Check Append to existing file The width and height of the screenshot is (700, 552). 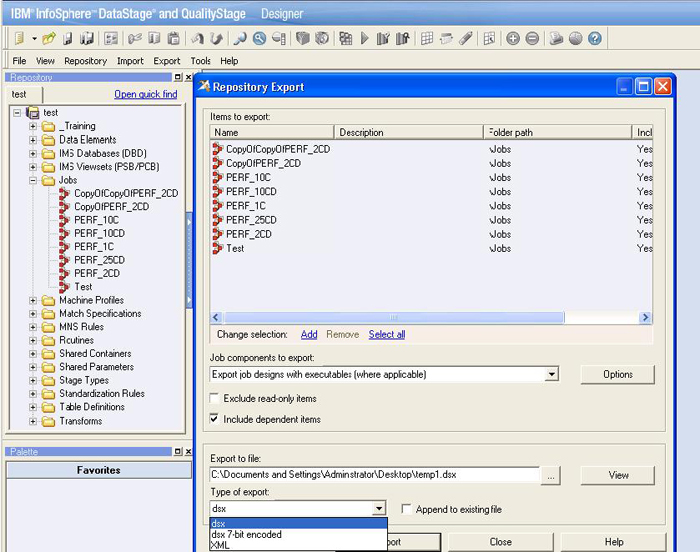[406, 509]
